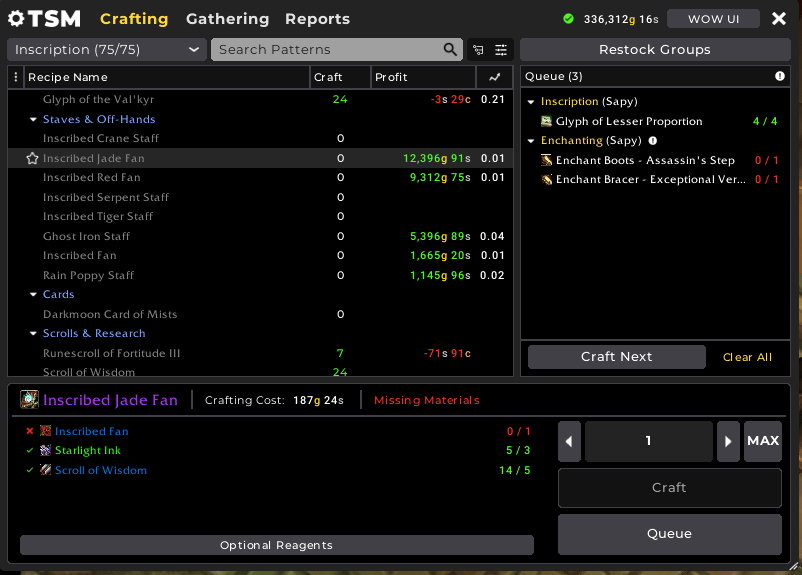Click the Scroll of Wisdom material icon
Screen dimensions: 802x575
46,470
